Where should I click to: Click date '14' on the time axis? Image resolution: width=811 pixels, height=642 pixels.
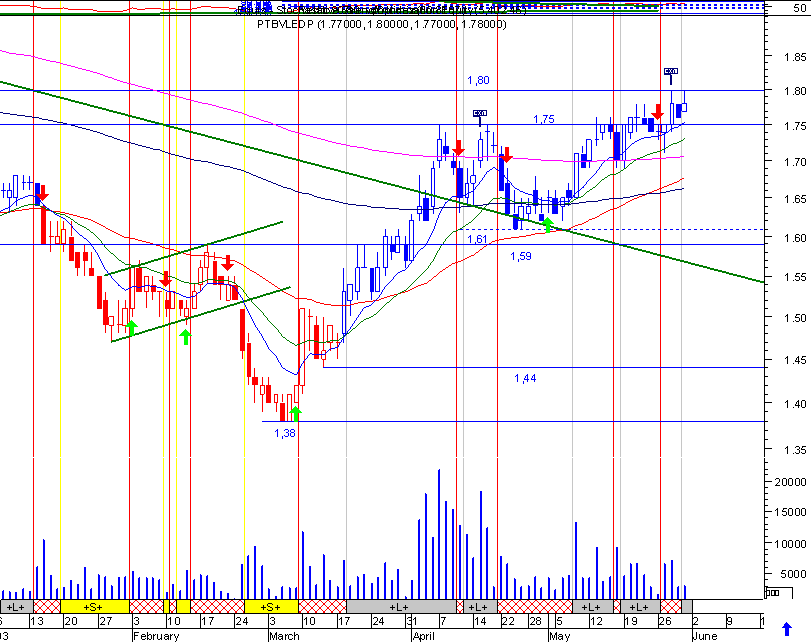click(x=480, y=621)
